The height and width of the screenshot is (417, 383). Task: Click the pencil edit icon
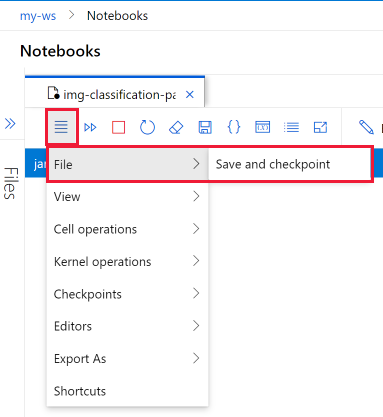click(x=366, y=127)
